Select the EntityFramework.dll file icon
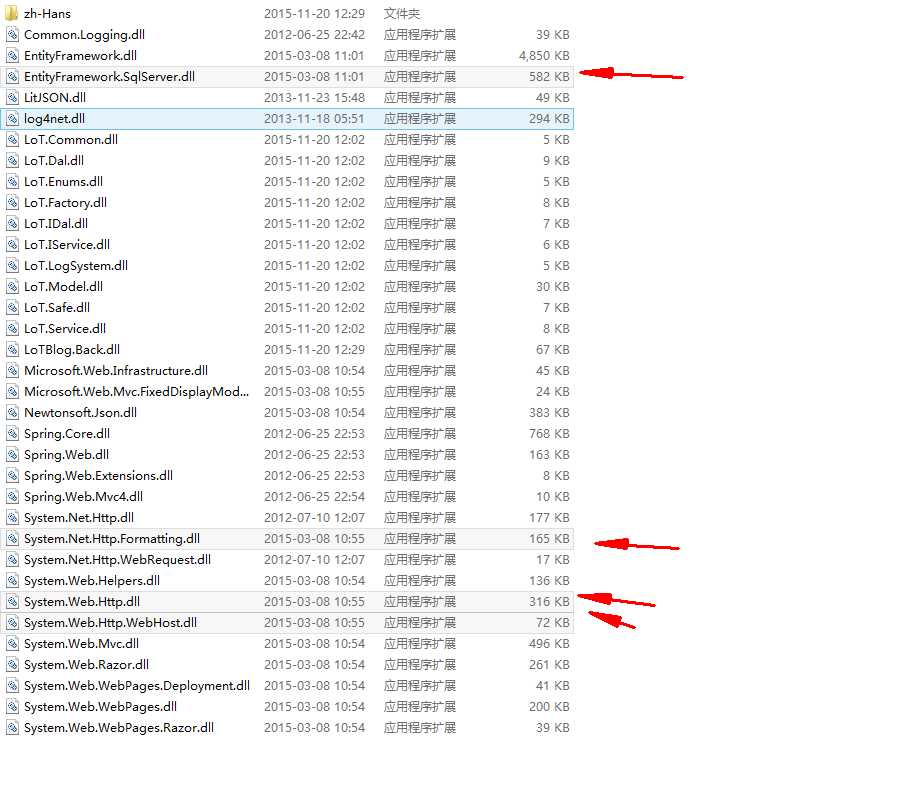 12,56
